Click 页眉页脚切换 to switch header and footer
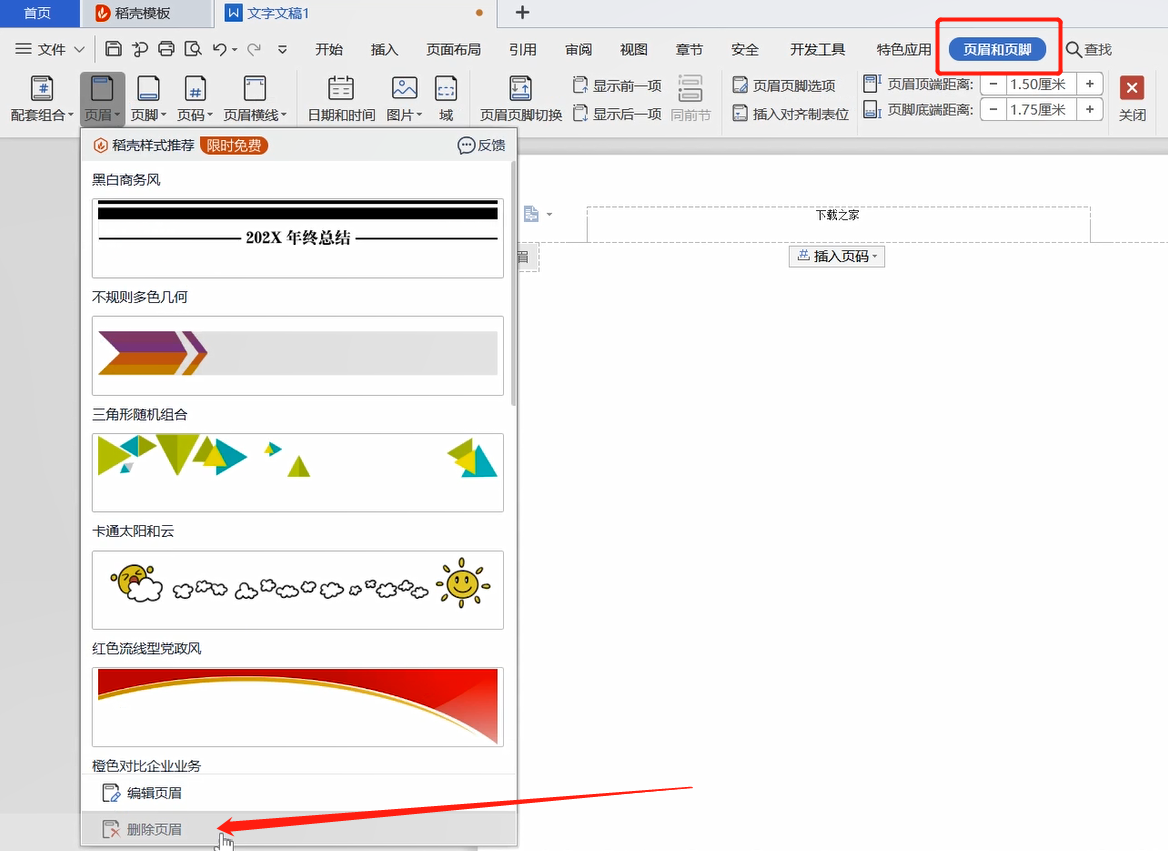1168x851 pixels. 521,99
